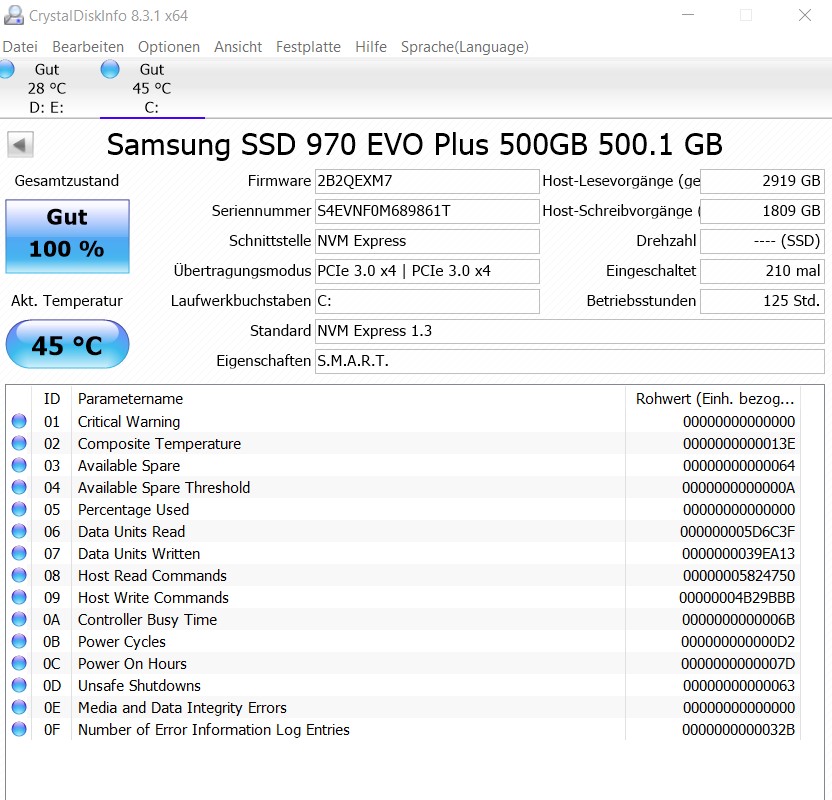
Task: Open the Bearbeiten menu
Action: (88, 47)
